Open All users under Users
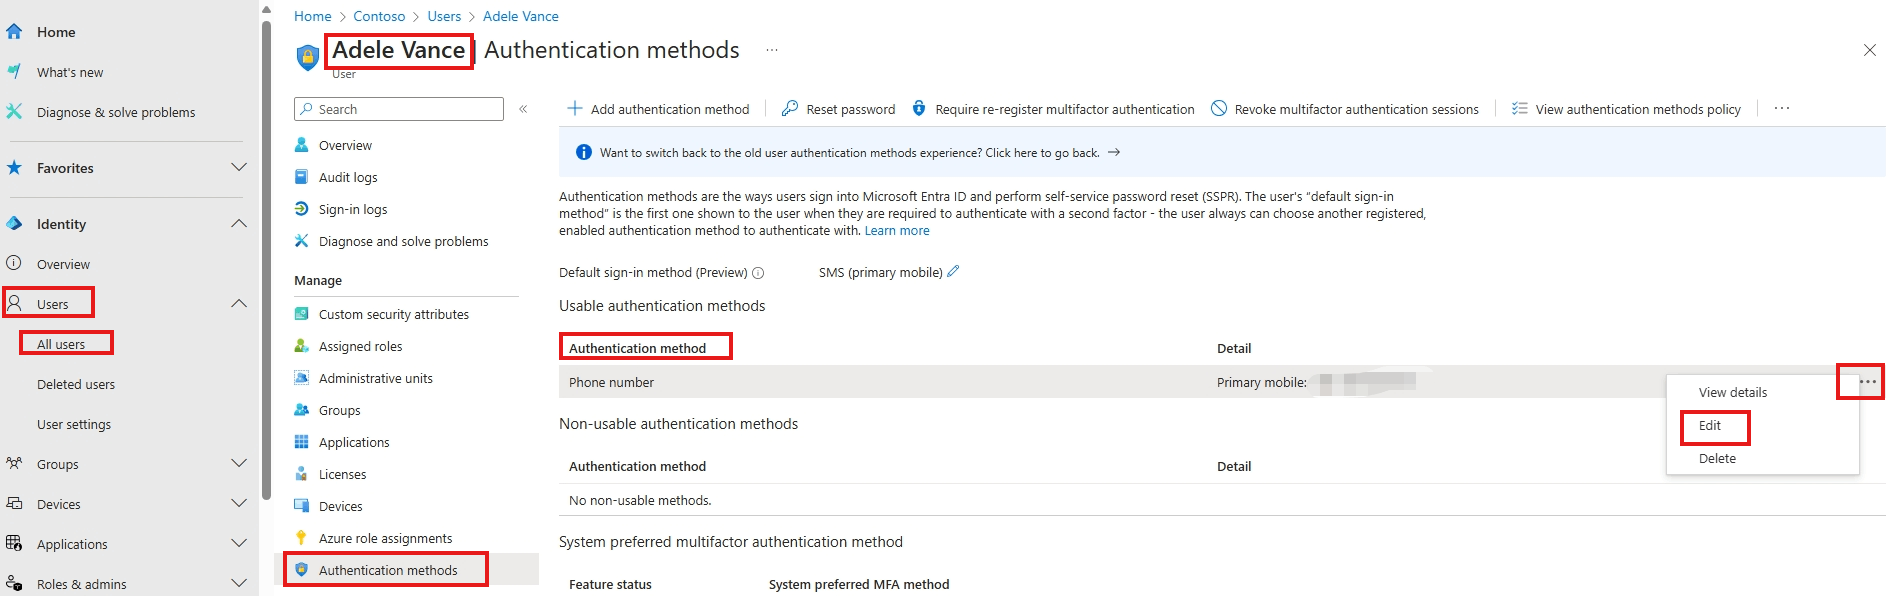This screenshot has width=1887, height=596. pos(61,344)
